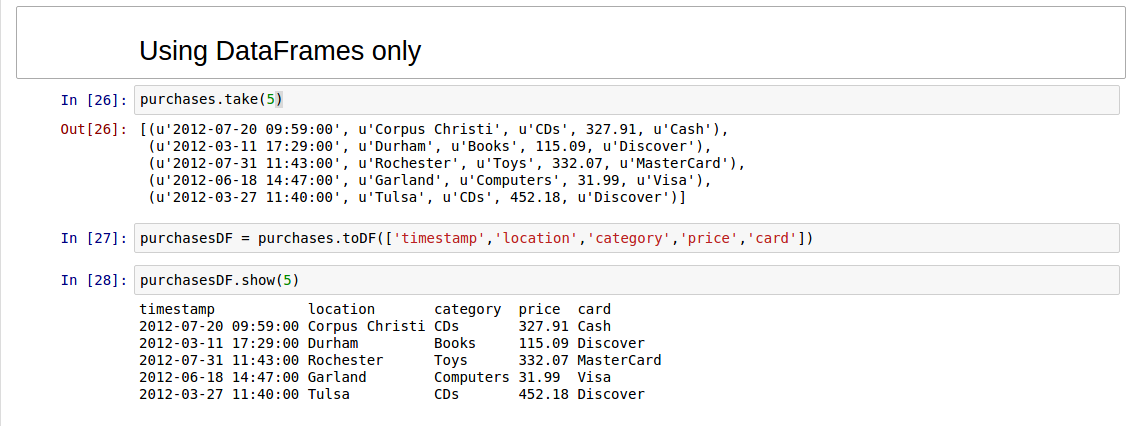The height and width of the screenshot is (426, 1134).
Task: Click the 452.18 price in table output
Action: 544,395
